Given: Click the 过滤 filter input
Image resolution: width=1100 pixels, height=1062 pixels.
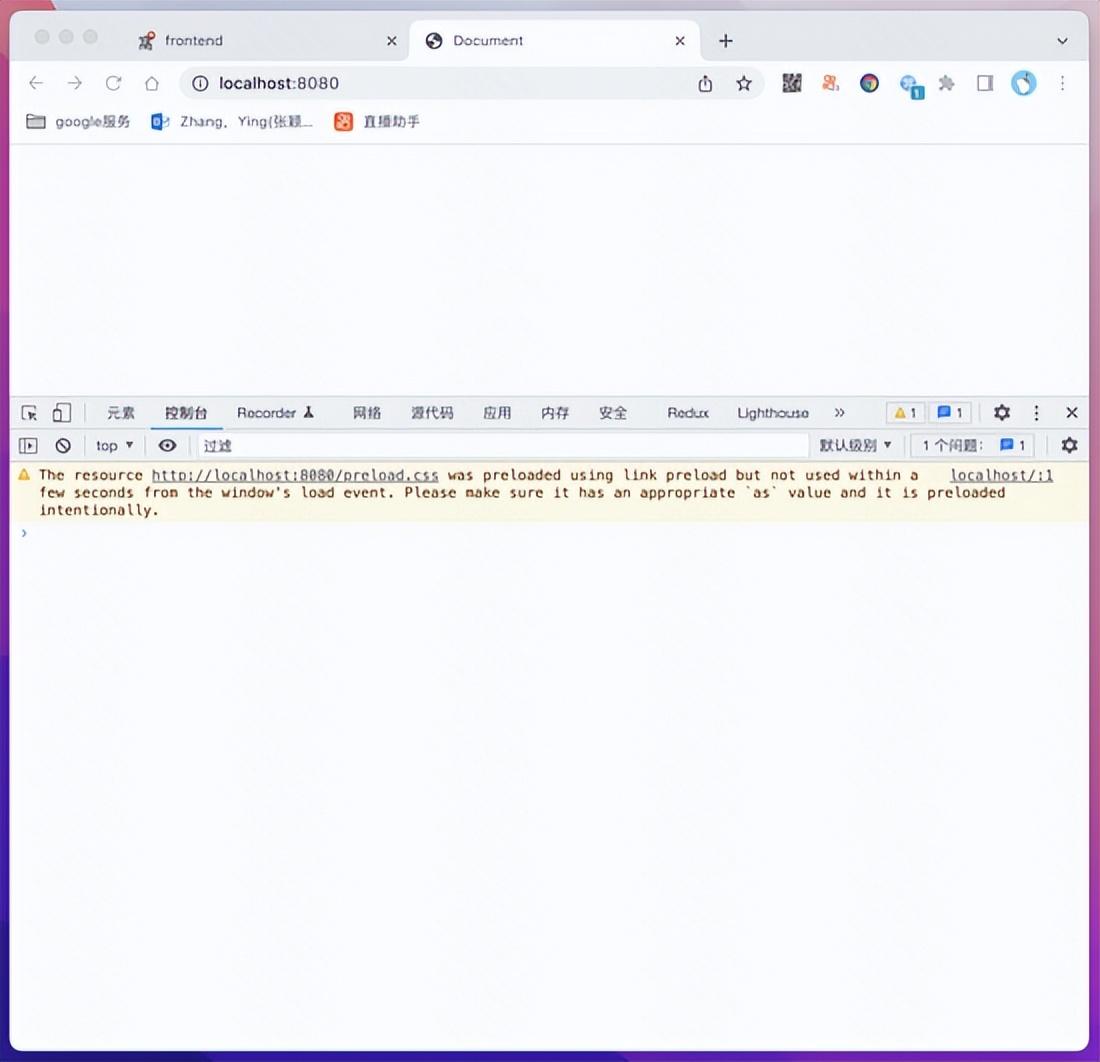Looking at the screenshot, I should coord(502,445).
